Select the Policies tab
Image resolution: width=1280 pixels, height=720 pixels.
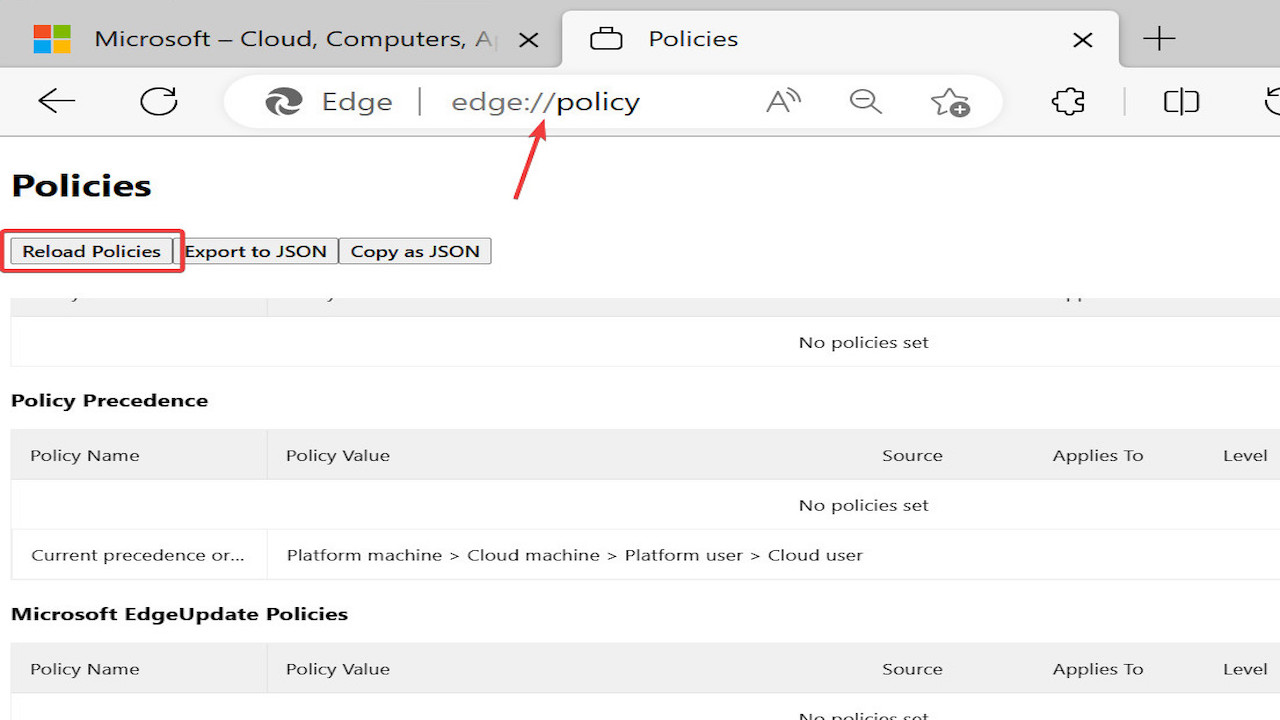pyautogui.click(x=692, y=38)
